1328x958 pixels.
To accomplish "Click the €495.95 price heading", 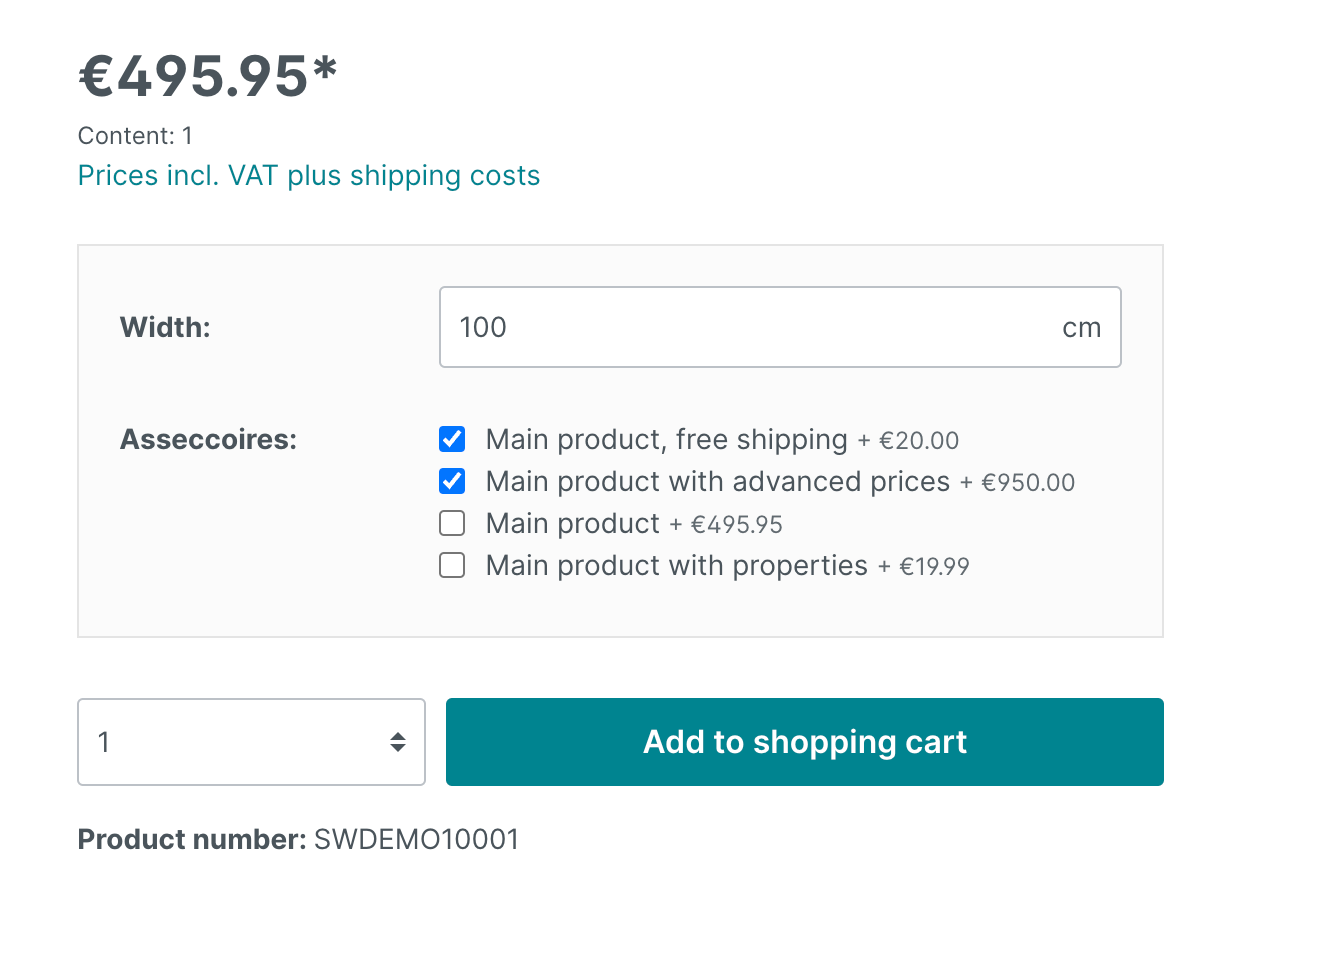I will [x=208, y=77].
